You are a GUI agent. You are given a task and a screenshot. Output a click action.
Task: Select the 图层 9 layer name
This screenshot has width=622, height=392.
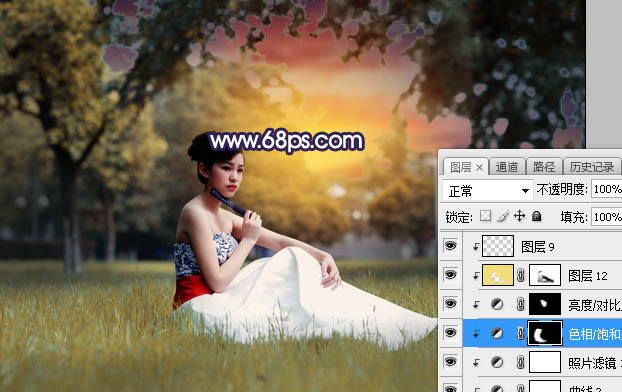[538, 247]
